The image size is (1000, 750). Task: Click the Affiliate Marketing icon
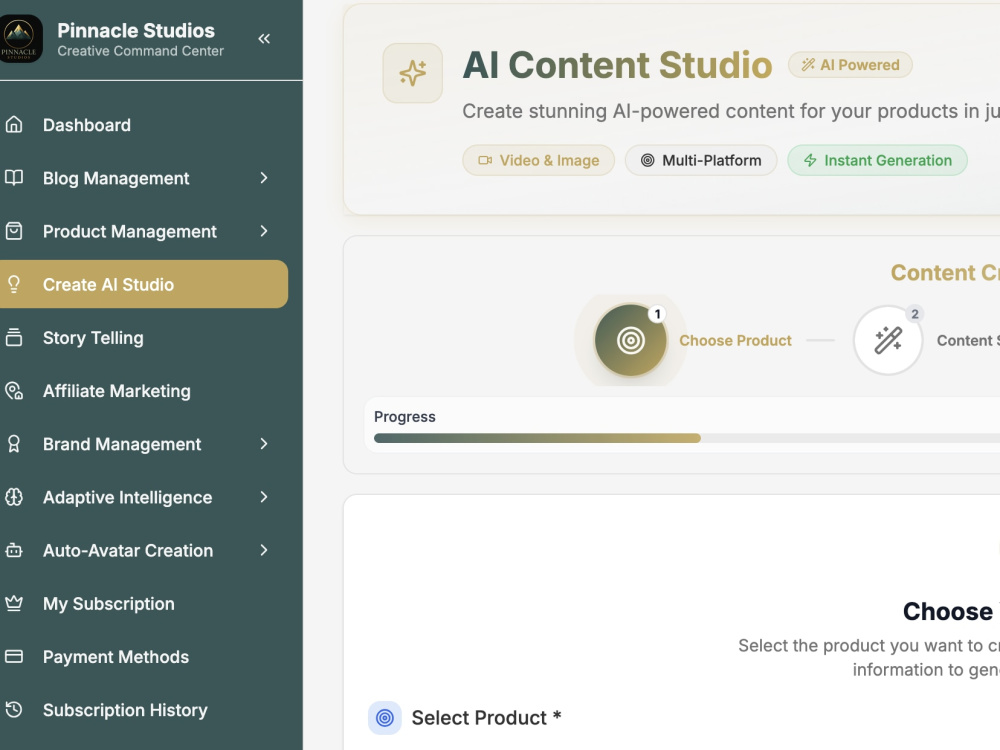coord(14,390)
